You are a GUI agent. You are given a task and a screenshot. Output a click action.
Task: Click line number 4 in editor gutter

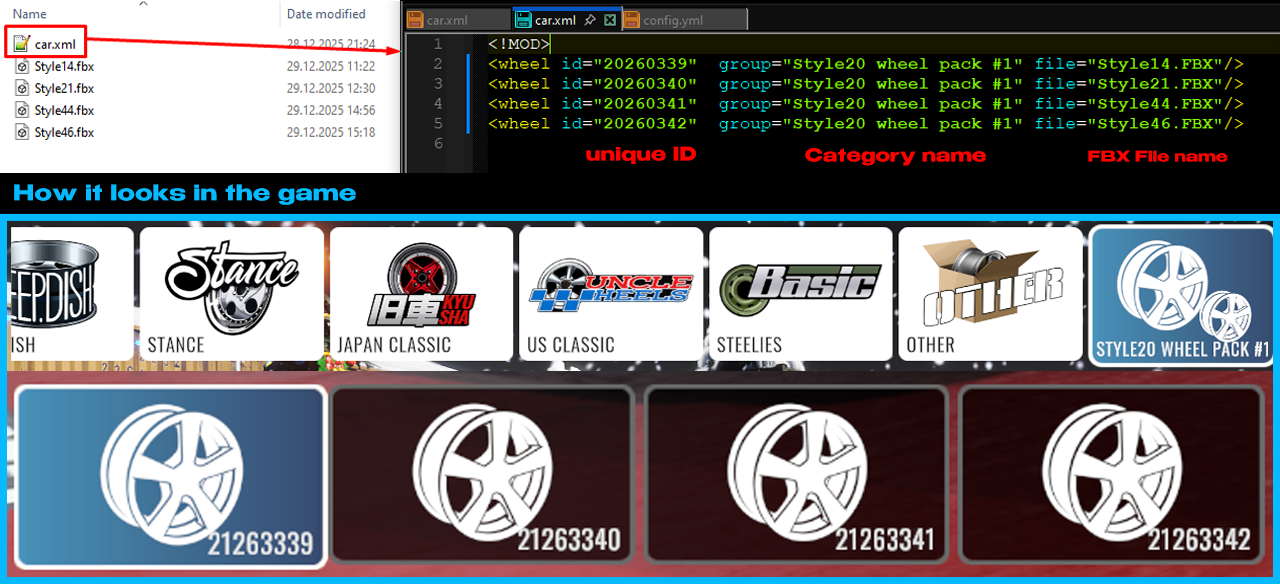click(x=438, y=104)
